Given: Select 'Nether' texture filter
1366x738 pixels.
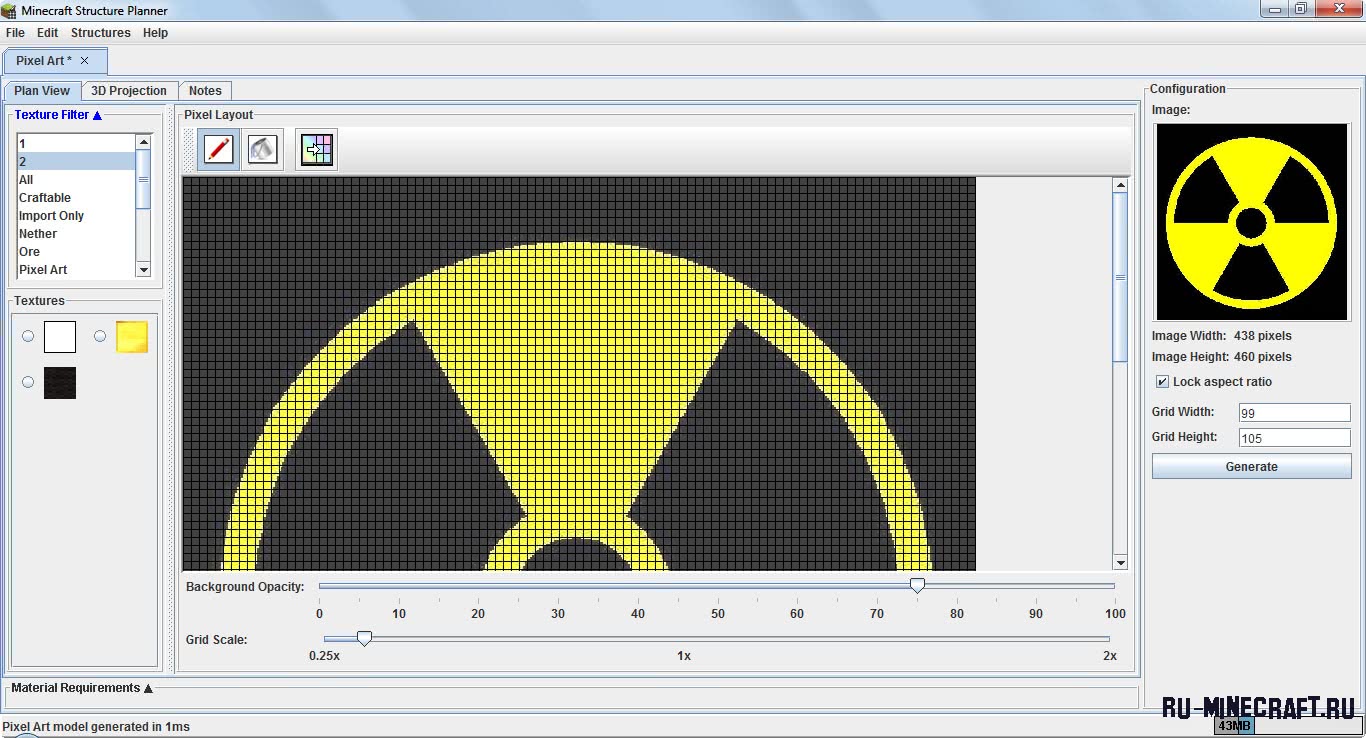Looking at the screenshot, I should [x=76, y=234].
